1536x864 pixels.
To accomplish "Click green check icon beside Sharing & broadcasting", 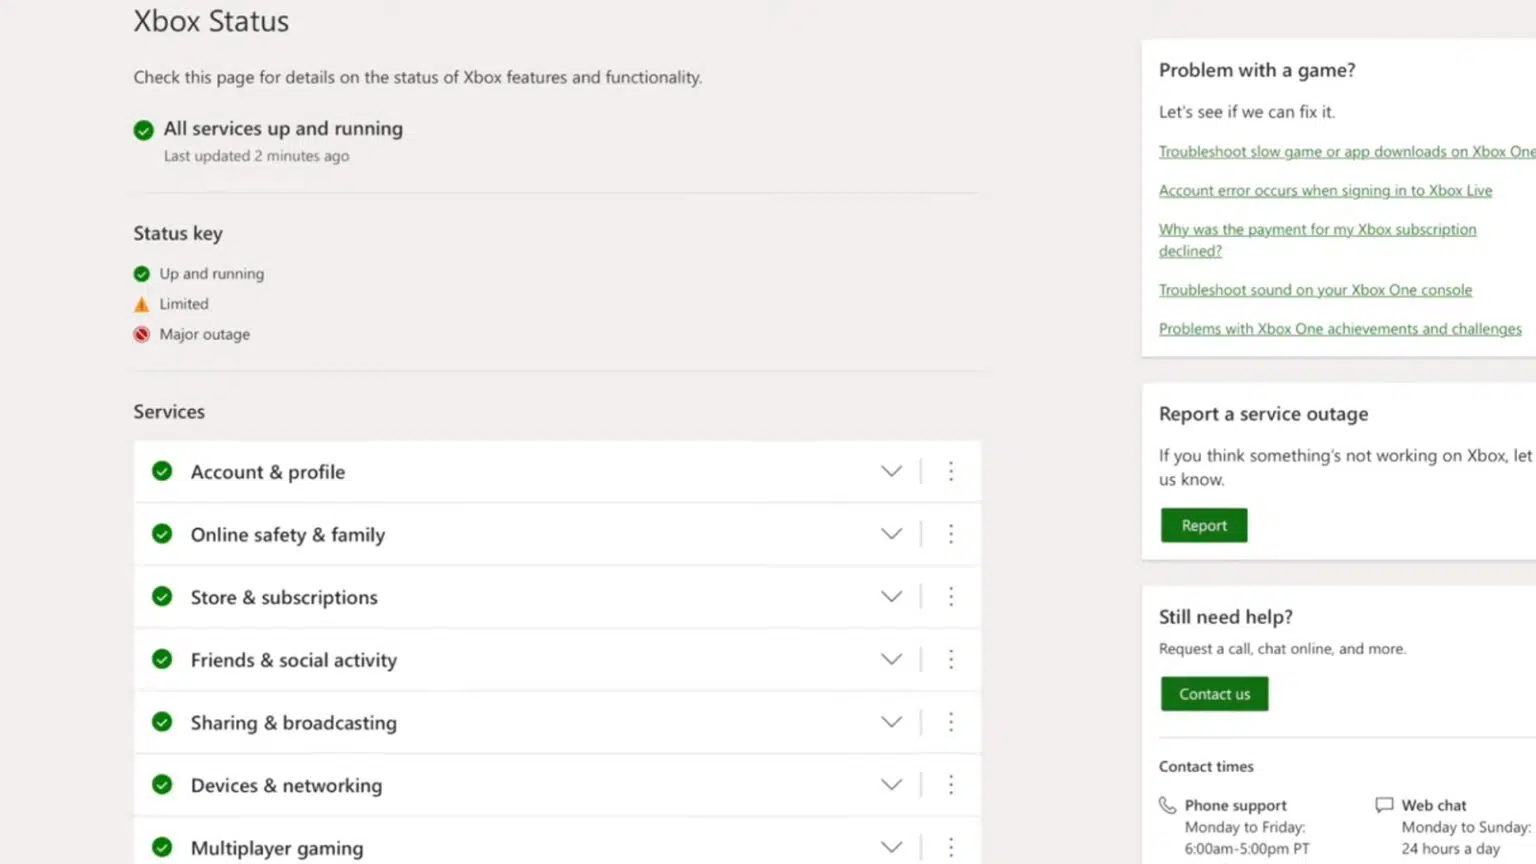I will tap(162, 722).
